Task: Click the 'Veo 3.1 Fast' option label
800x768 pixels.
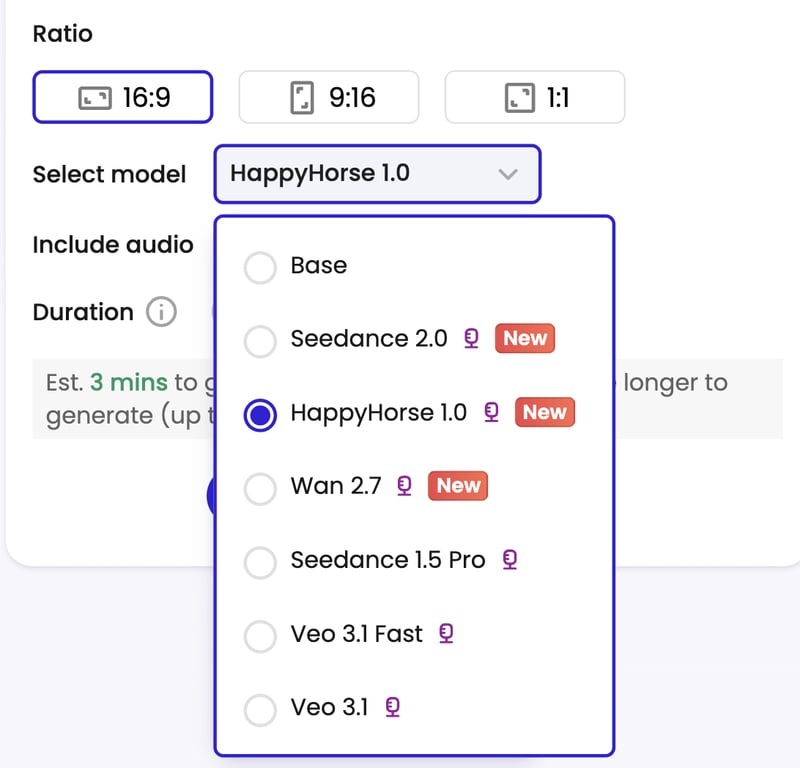Action: 357,634
